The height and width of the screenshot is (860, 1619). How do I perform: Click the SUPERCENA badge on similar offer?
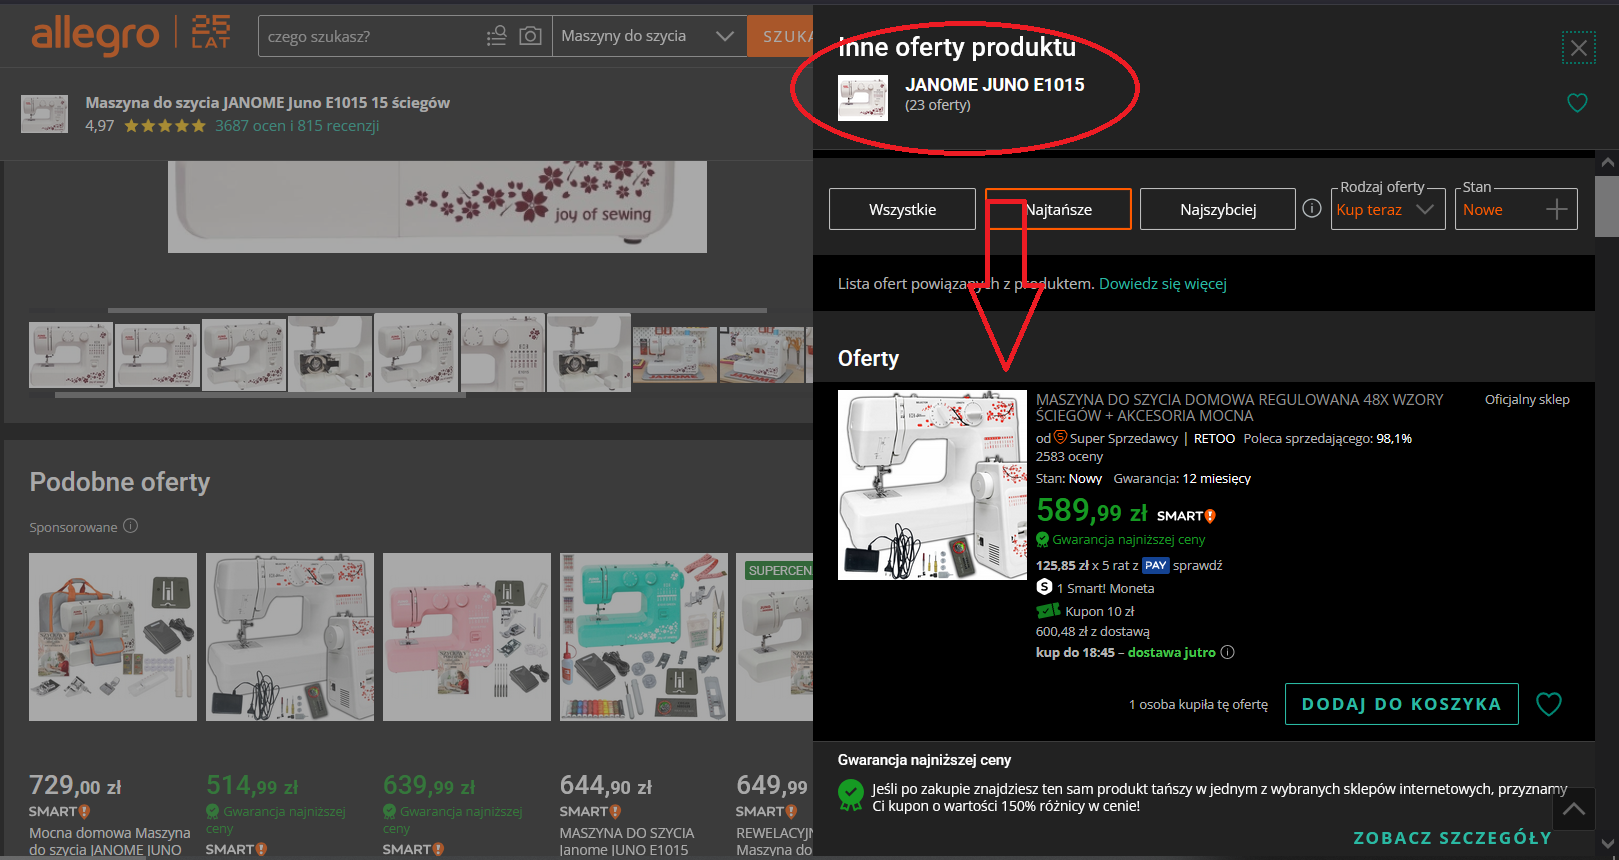[779, 570]
